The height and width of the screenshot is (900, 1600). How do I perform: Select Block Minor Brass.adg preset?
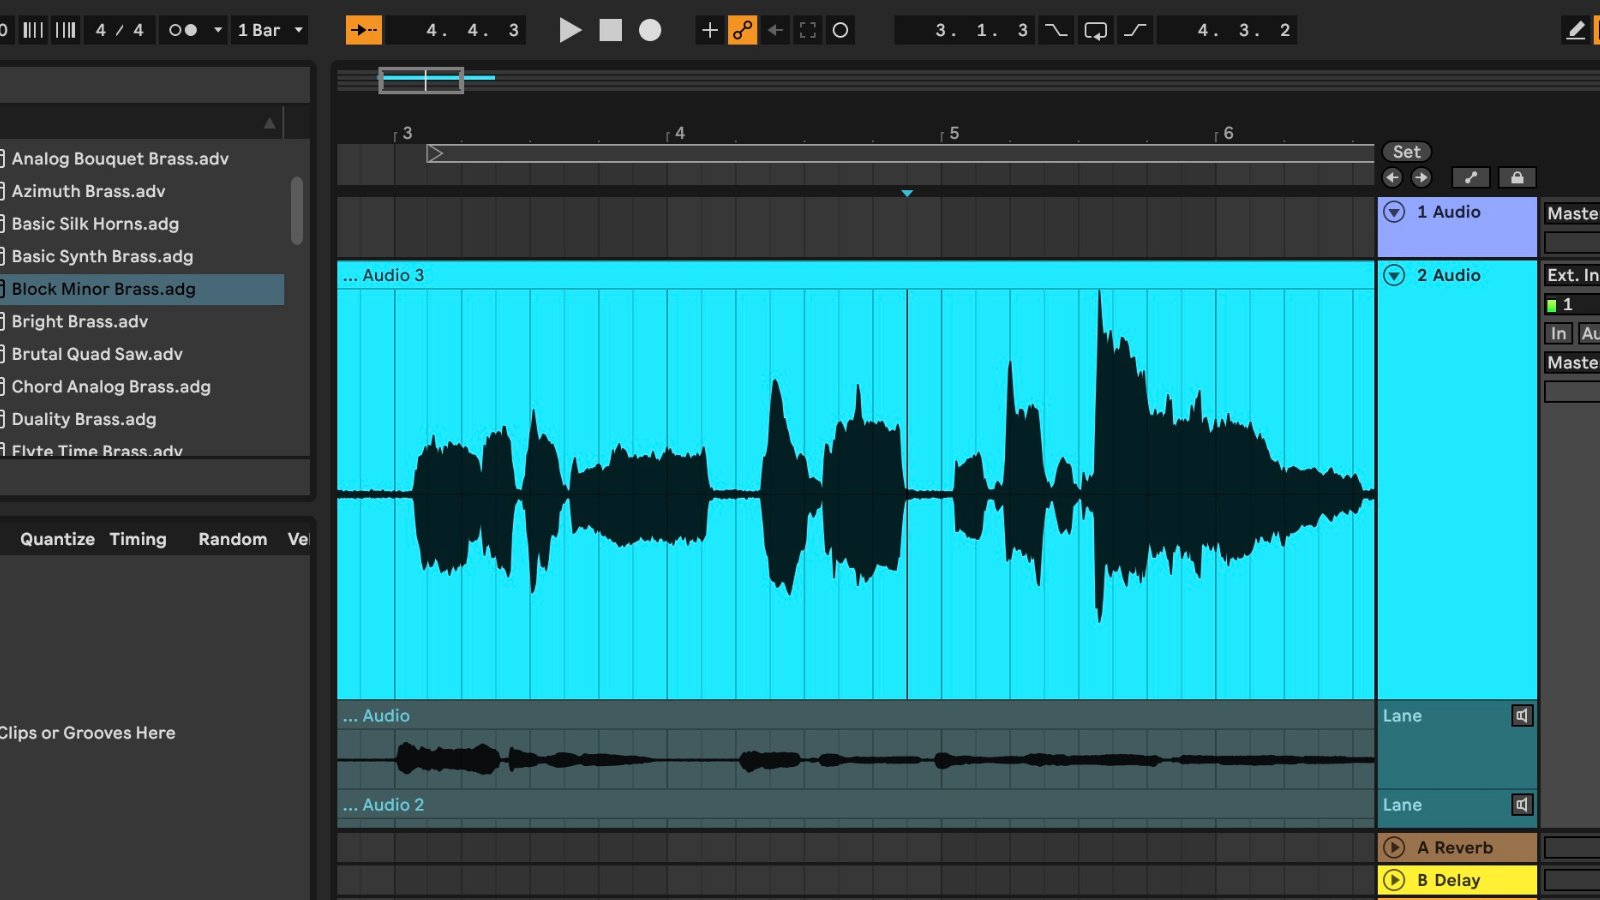(x=103, y=289)
